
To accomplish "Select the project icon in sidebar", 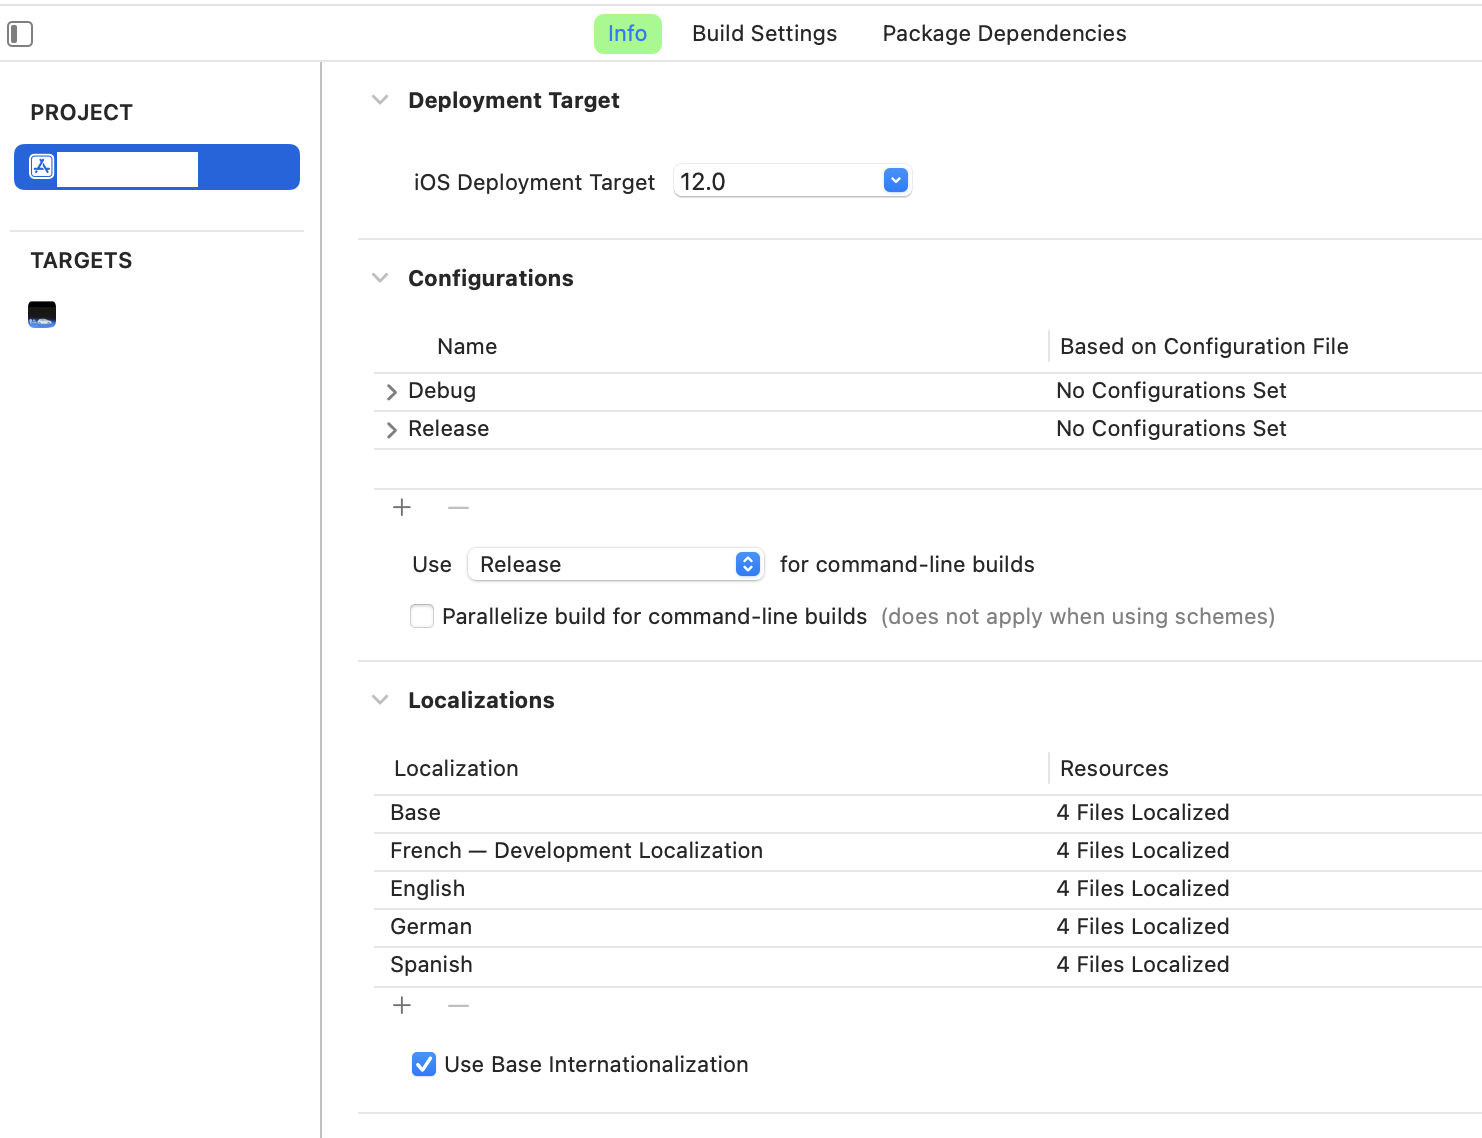I will pos(42,167).
